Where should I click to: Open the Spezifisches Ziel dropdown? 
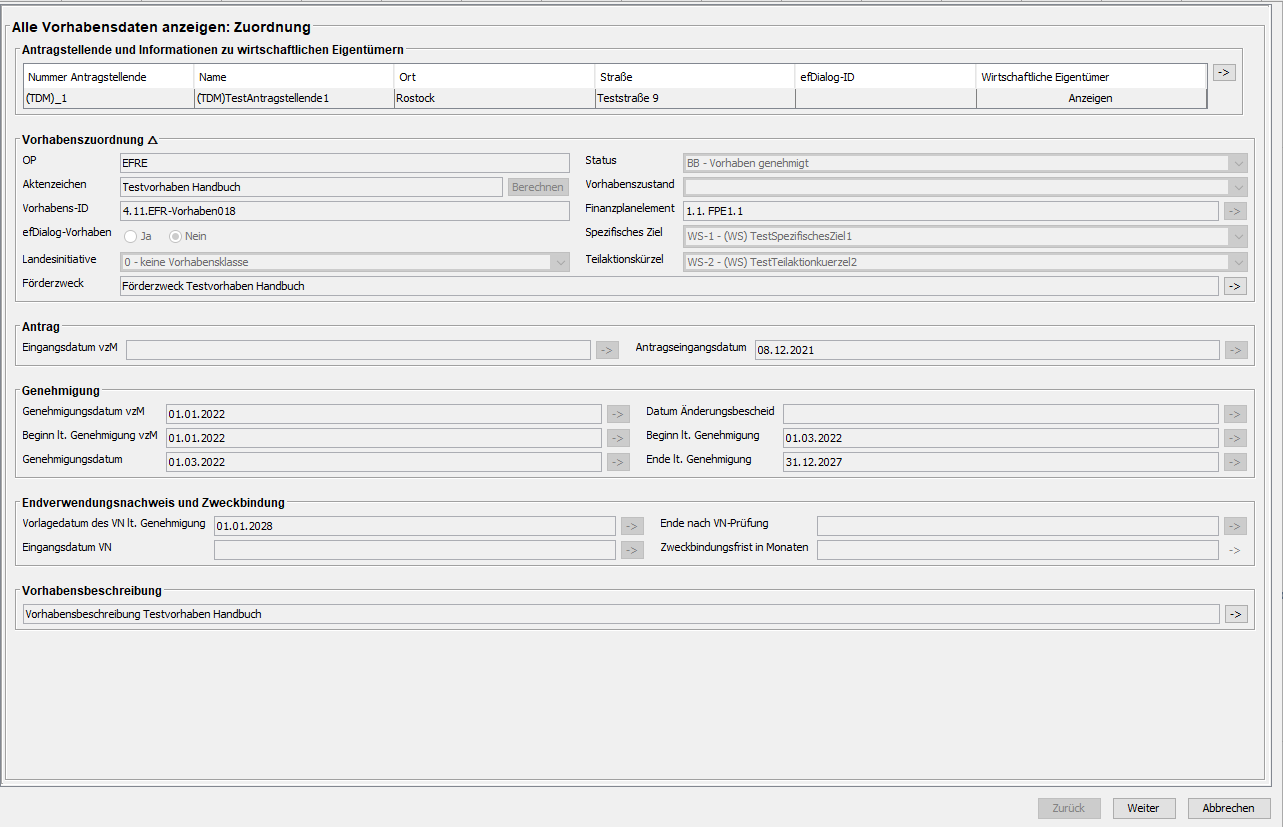(x=1239, y=237)
